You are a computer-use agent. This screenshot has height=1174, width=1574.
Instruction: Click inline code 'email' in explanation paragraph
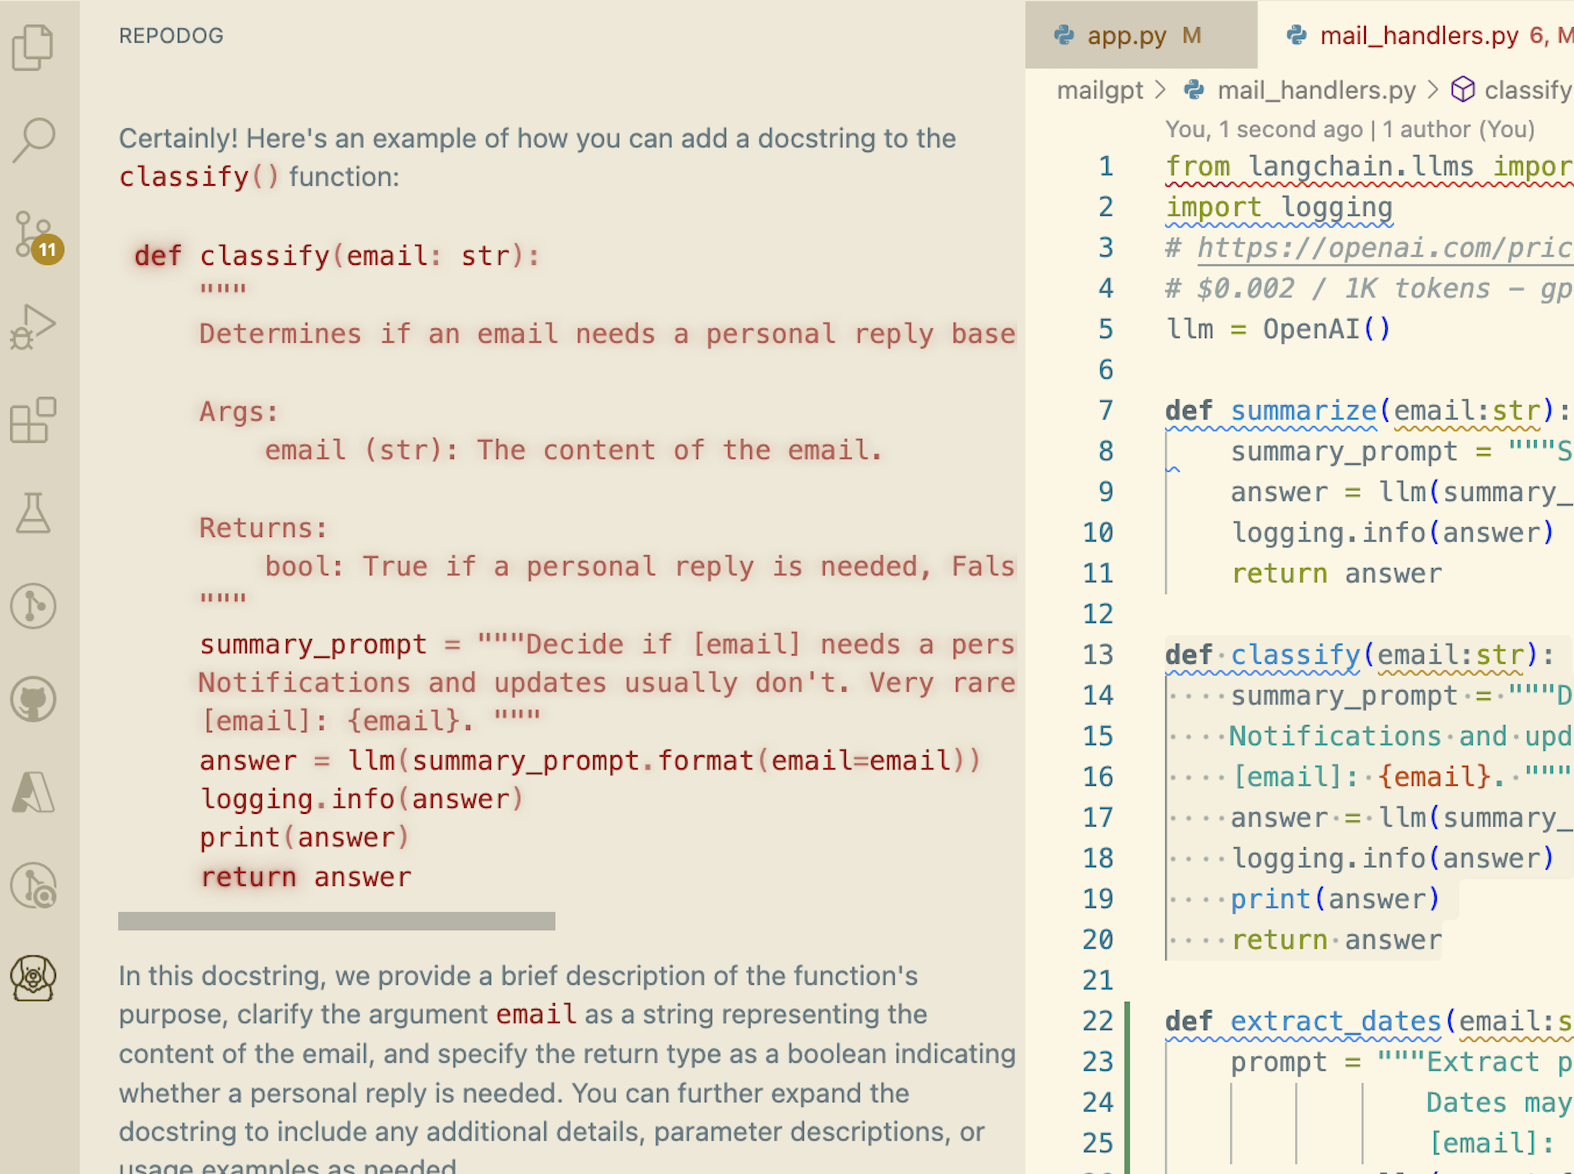(x=536, y=1014)
